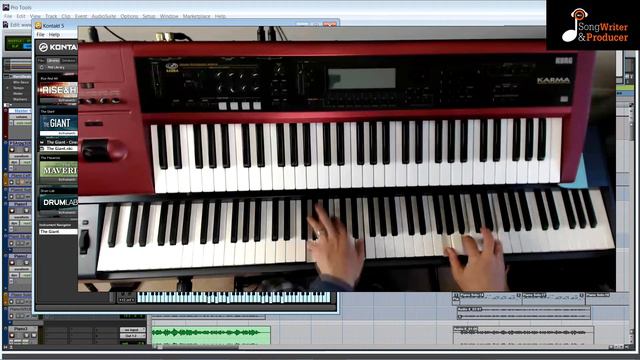This screenshot has width=640, height=360.
Task: Select 'The Giant' in the Instrument Navigator
Action: point(58,231)
